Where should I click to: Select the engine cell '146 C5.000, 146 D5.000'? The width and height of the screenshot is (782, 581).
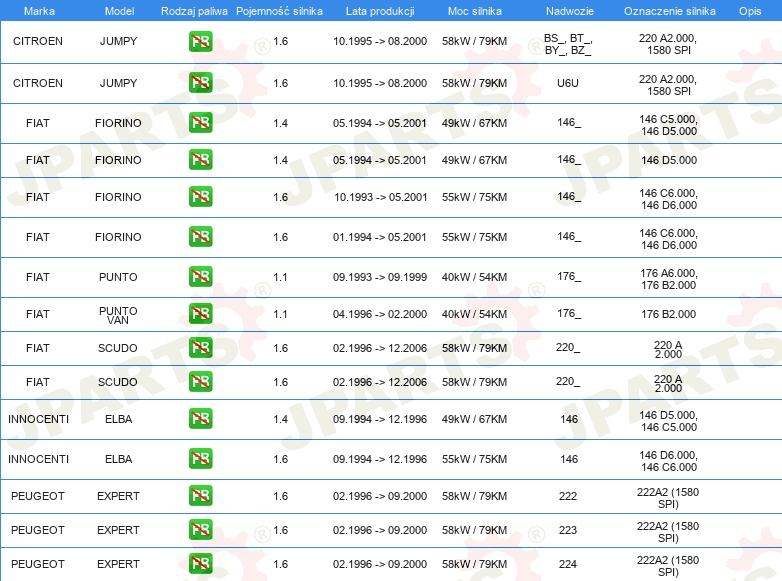tap(669, 125)
